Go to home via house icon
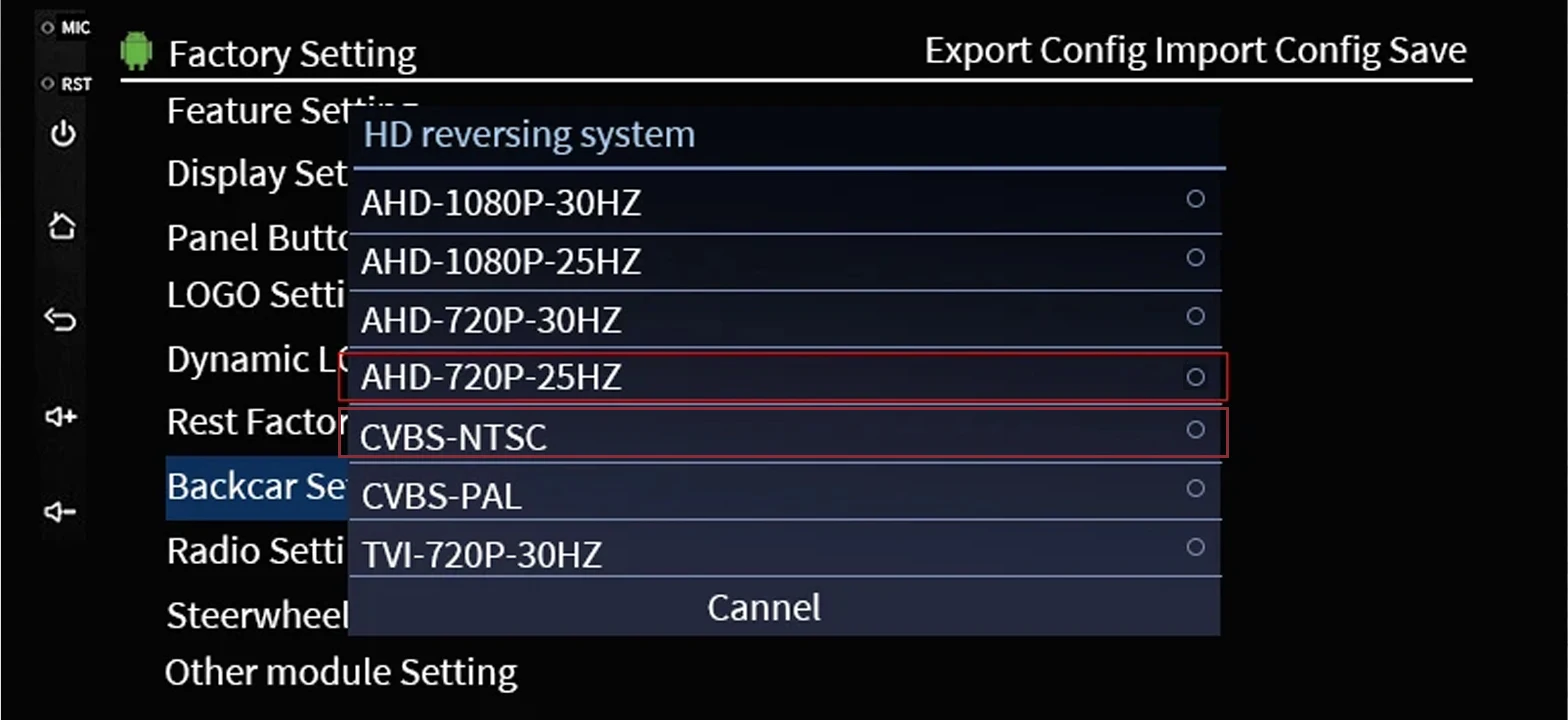Viewport: 1568px width, 720px height. (62, 226)
